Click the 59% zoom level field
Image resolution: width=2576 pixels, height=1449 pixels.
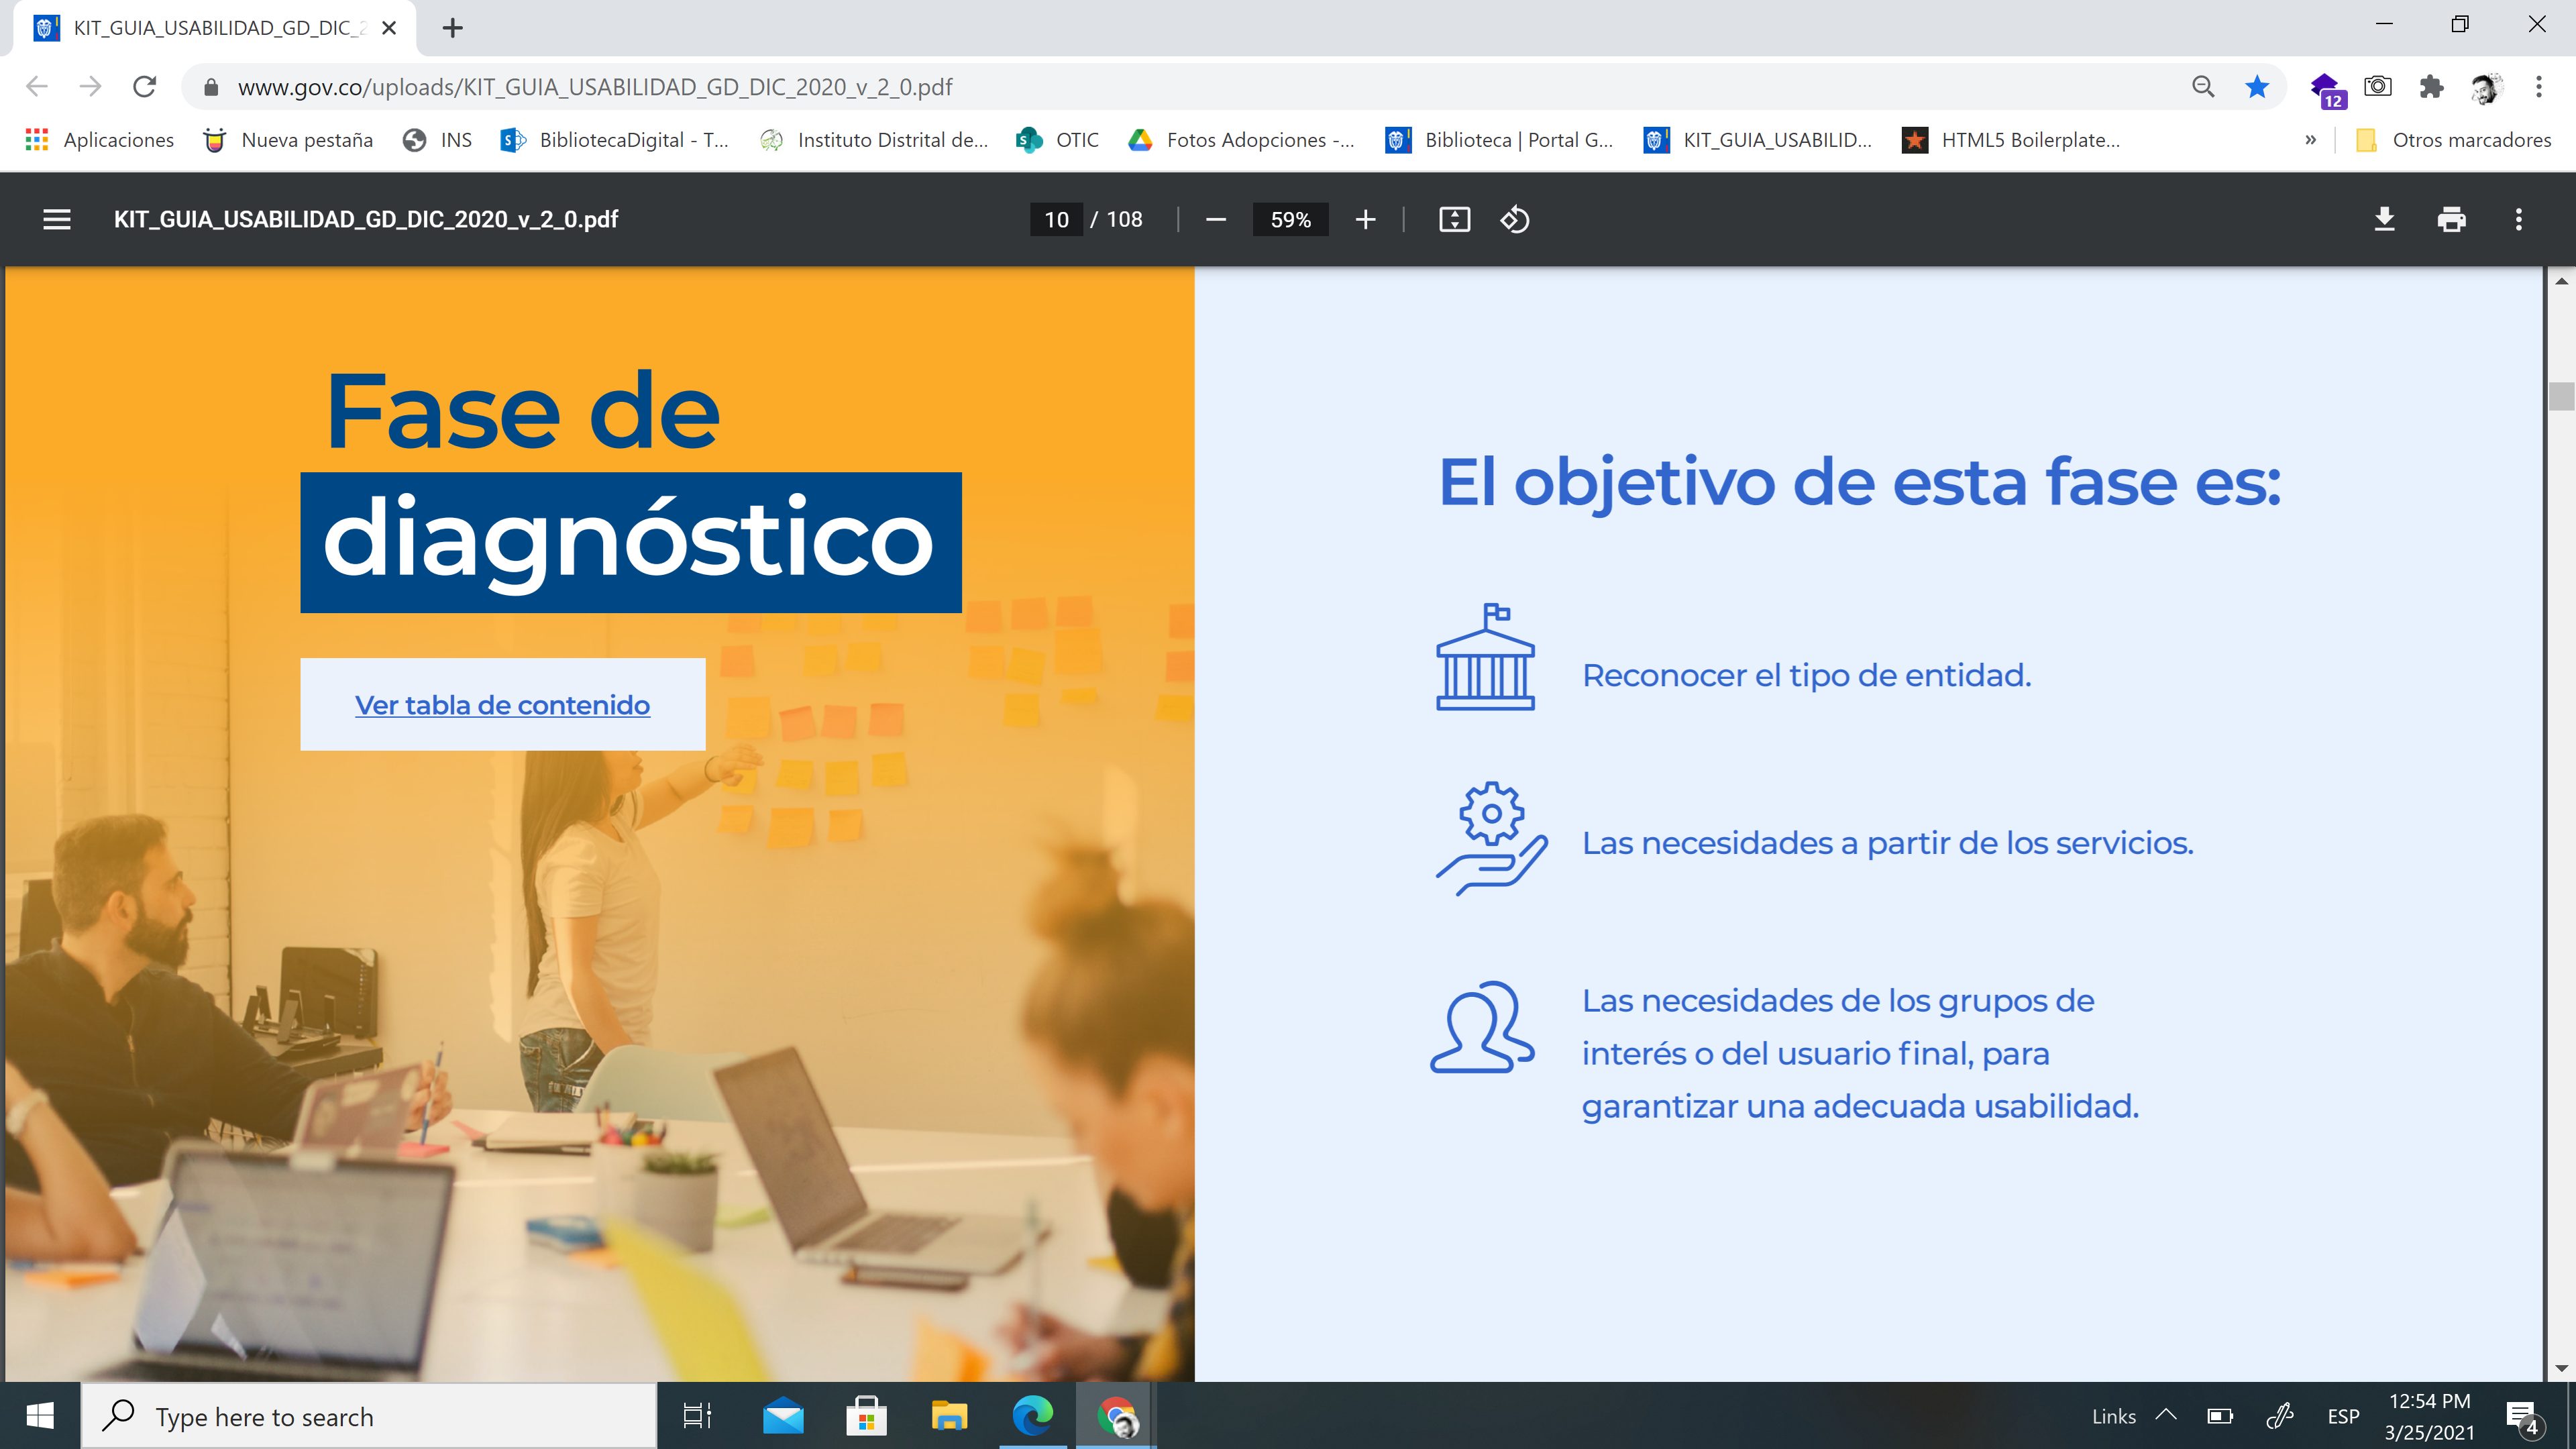click(1291, 219)
